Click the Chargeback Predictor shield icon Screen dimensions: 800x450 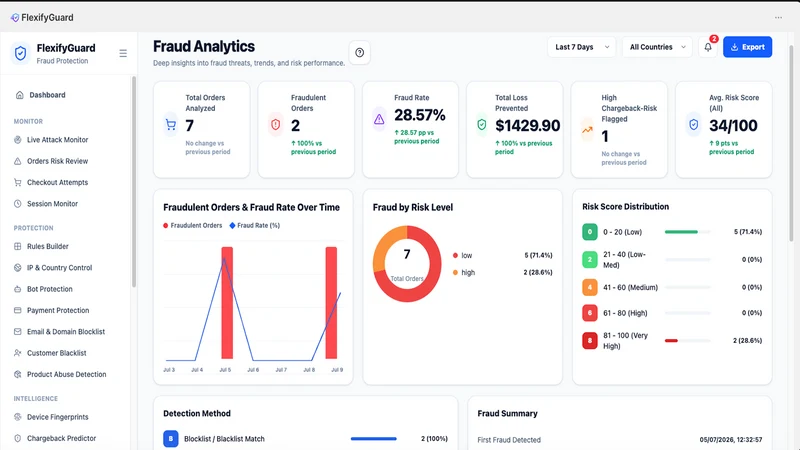(x=17, y=438)
